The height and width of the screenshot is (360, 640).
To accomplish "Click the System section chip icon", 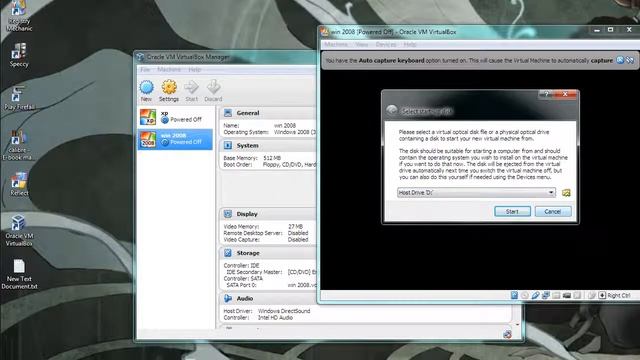I will [228, 145].
